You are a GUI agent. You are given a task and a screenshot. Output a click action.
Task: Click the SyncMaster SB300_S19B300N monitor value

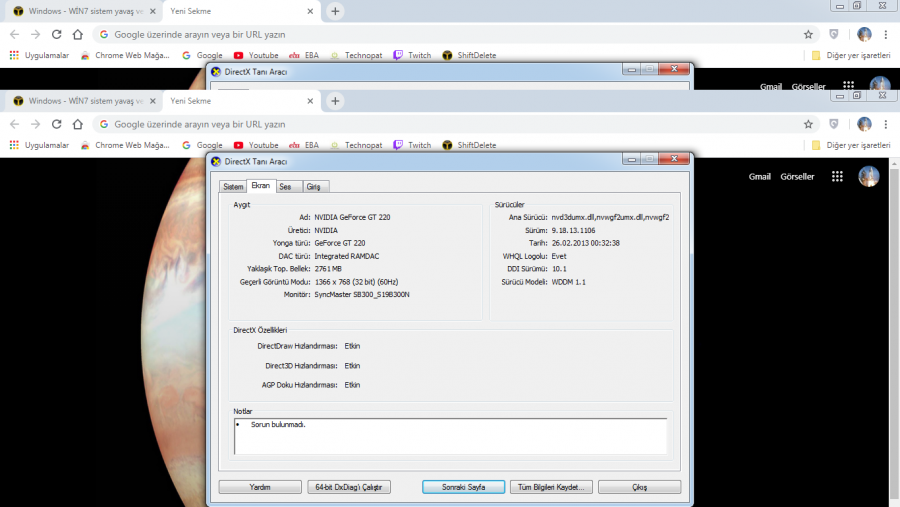tap(362, 295)
